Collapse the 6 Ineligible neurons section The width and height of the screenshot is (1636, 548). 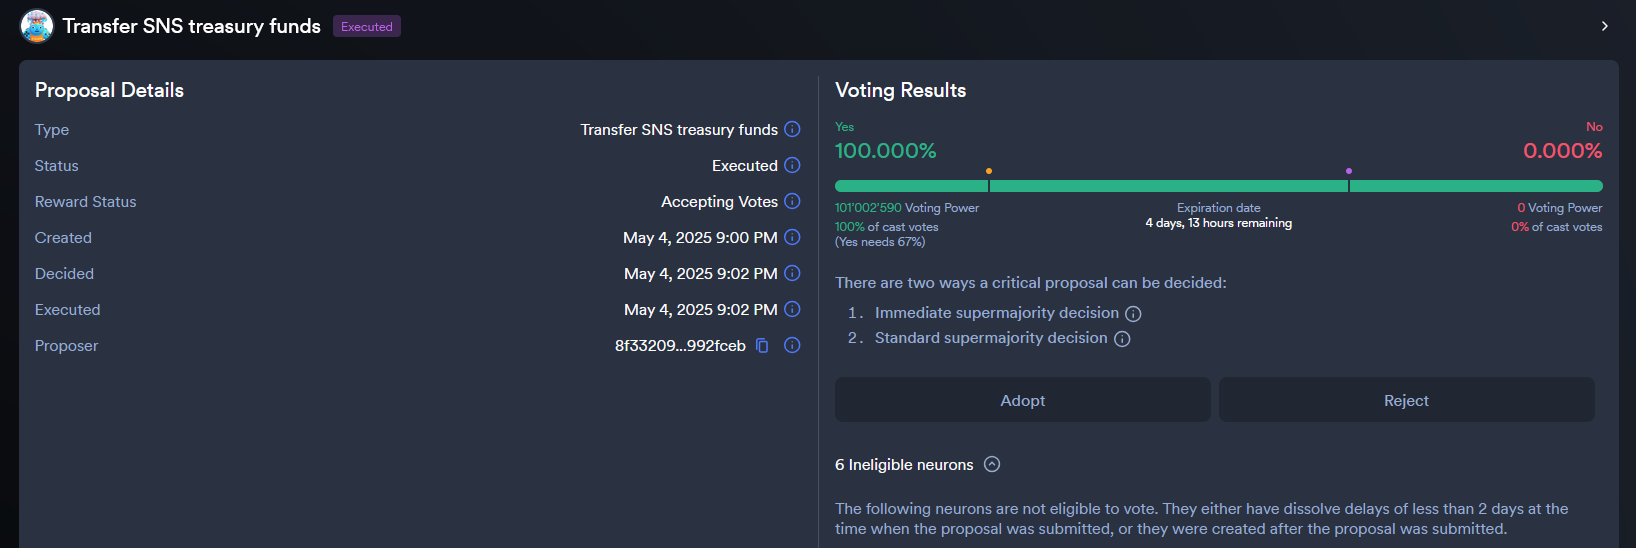(x=992, y=464)
